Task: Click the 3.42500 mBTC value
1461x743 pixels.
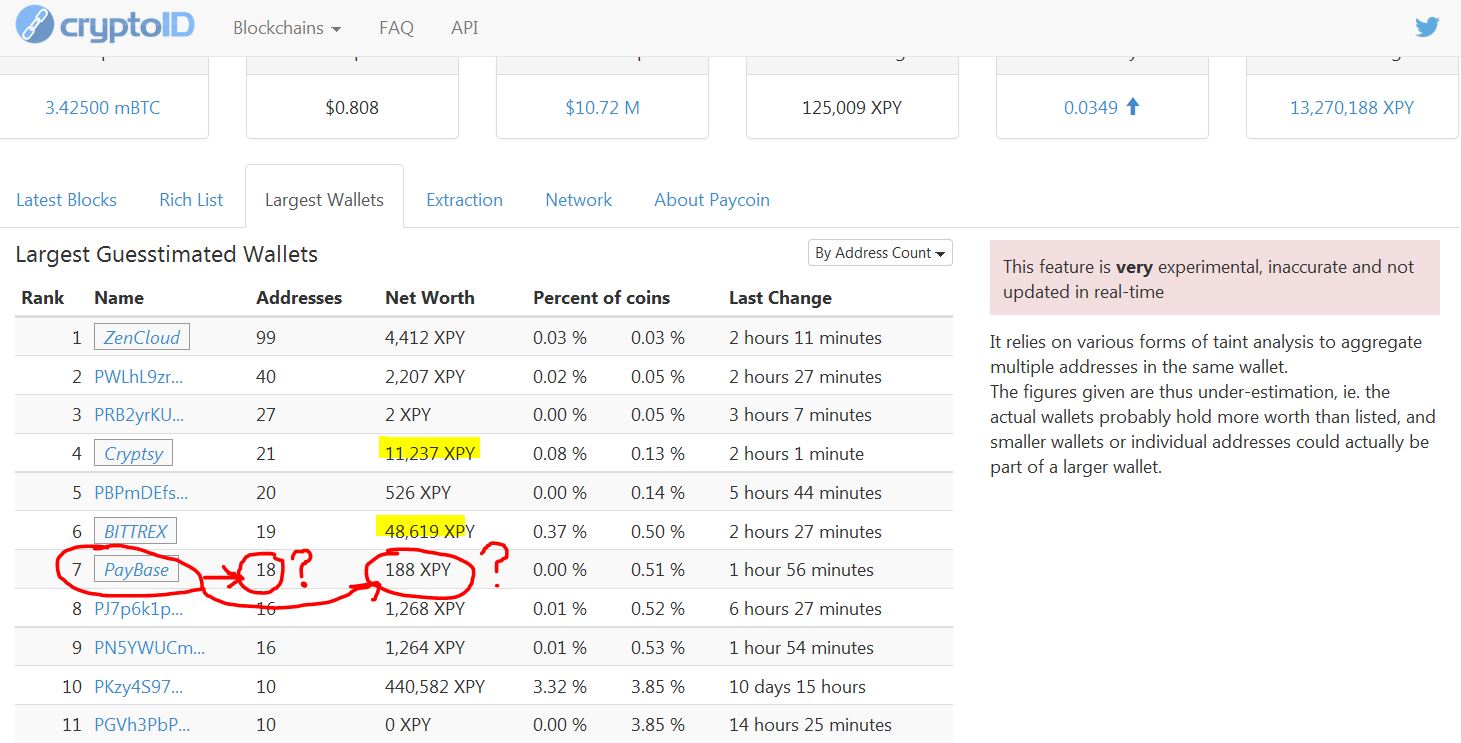Action: (102, 107)
